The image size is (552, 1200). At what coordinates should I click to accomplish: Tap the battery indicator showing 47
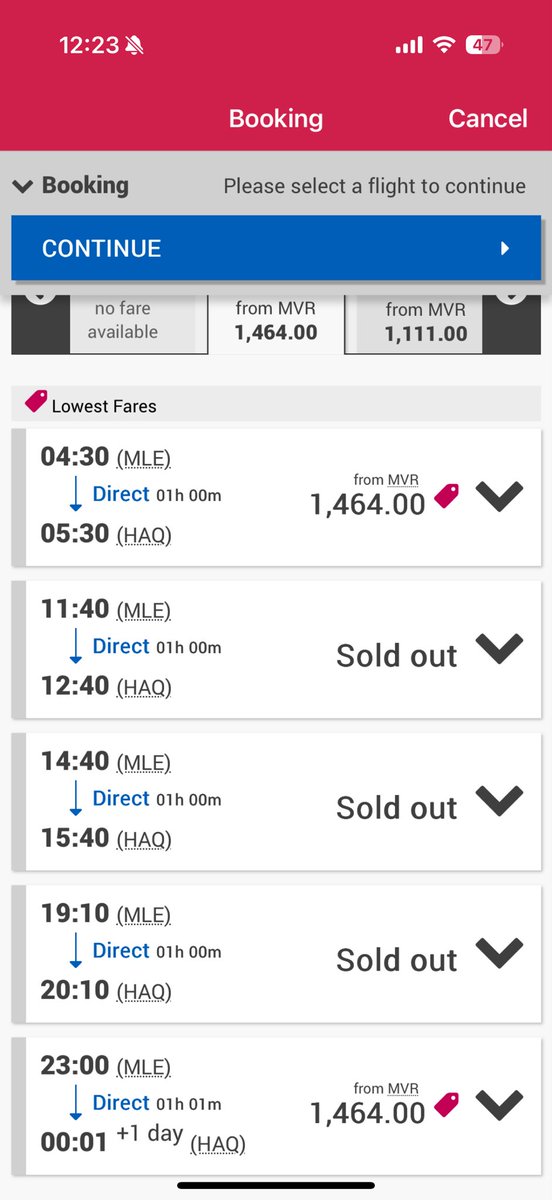click(485, 45)
